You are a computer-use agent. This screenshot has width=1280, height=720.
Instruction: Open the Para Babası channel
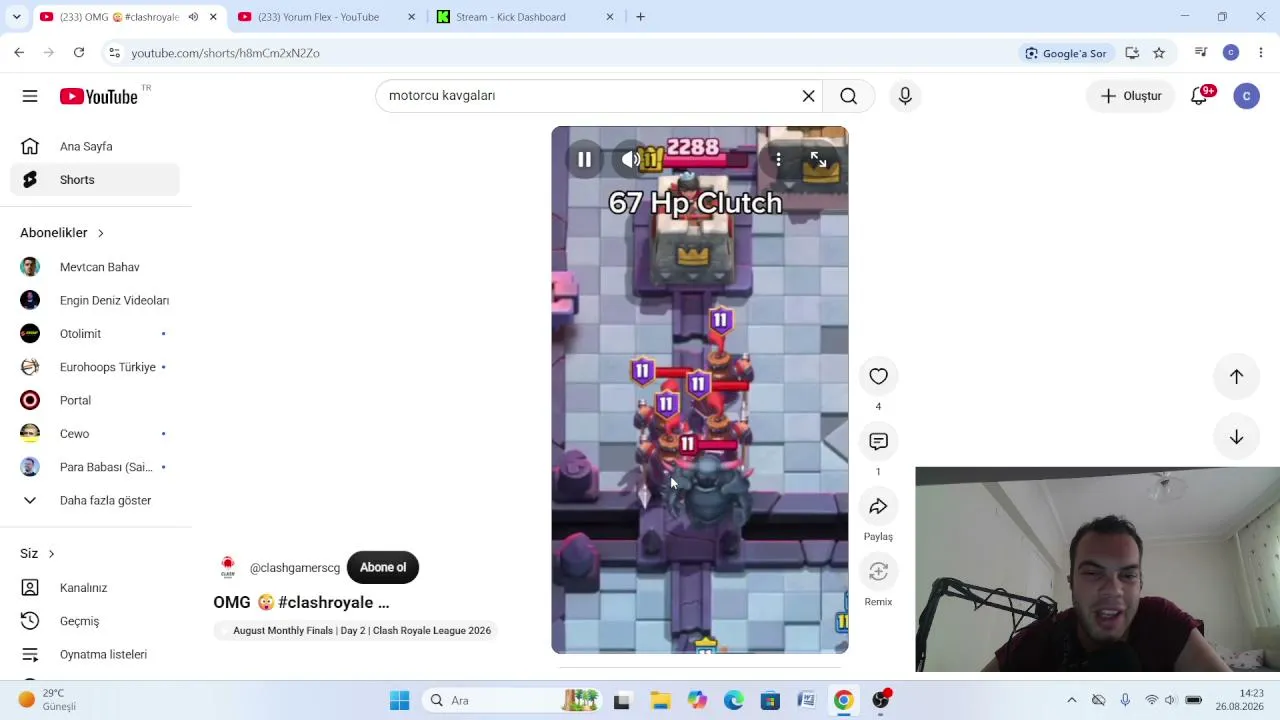point(96,467)
